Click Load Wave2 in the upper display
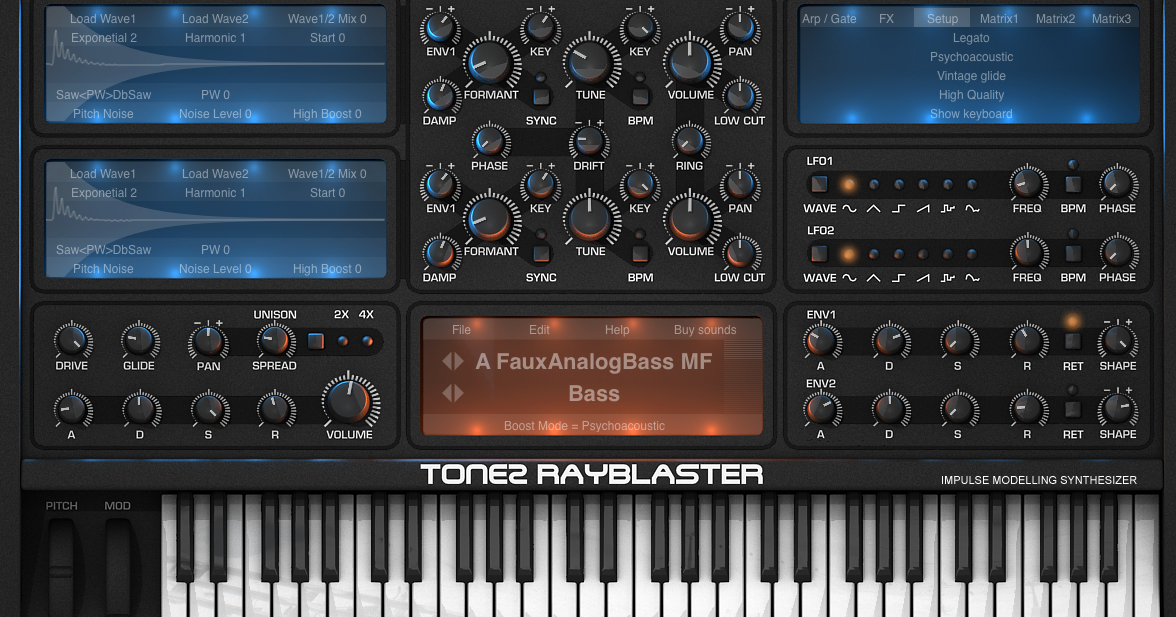 tap(215, 19)
